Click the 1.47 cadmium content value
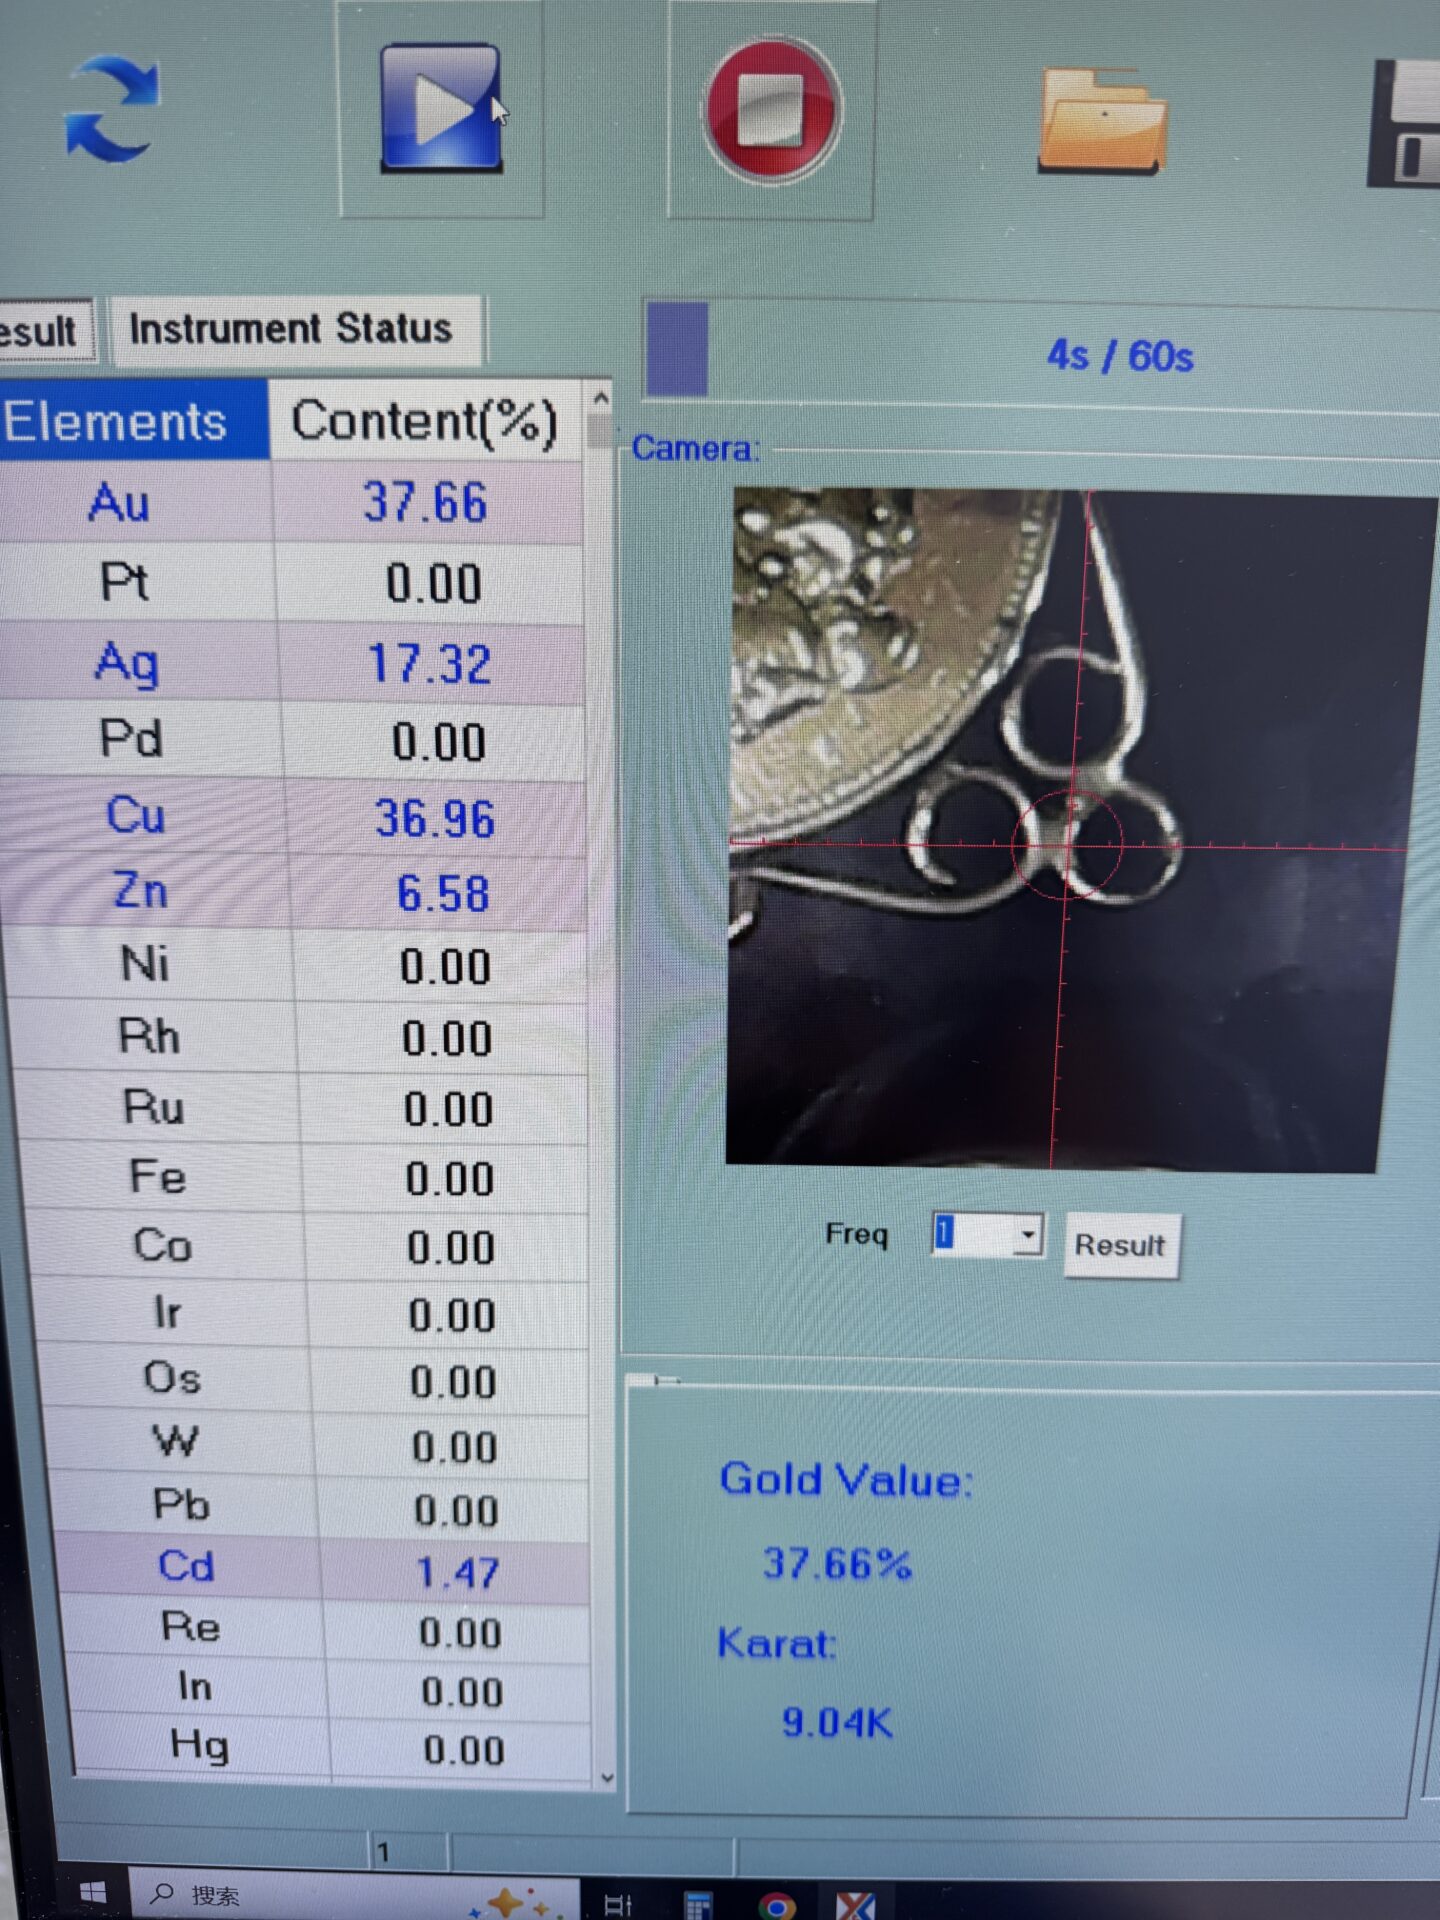The height and width of the screenshot is (1920, 1440). [x=458, y=1573]
